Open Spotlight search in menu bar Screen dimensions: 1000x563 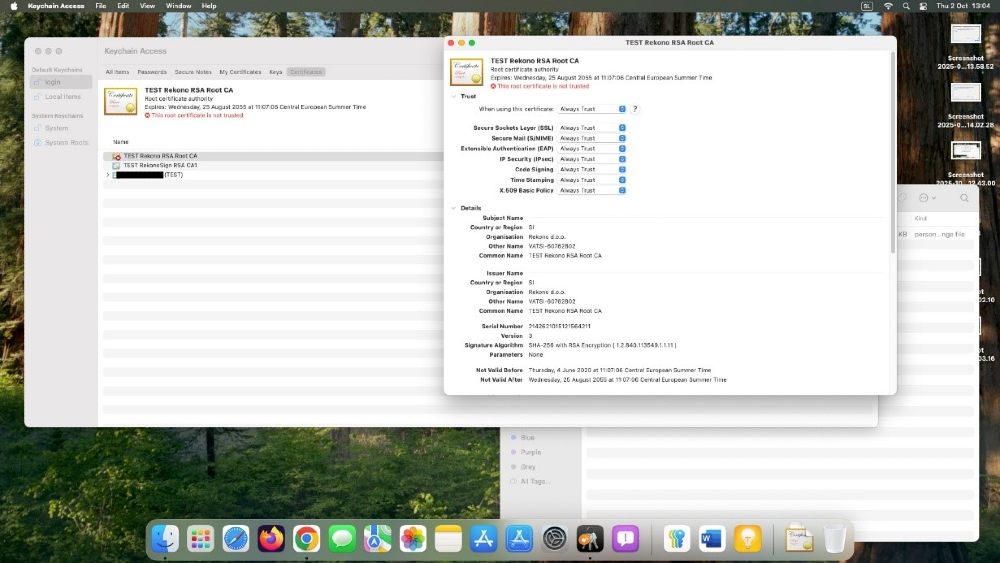906,6
